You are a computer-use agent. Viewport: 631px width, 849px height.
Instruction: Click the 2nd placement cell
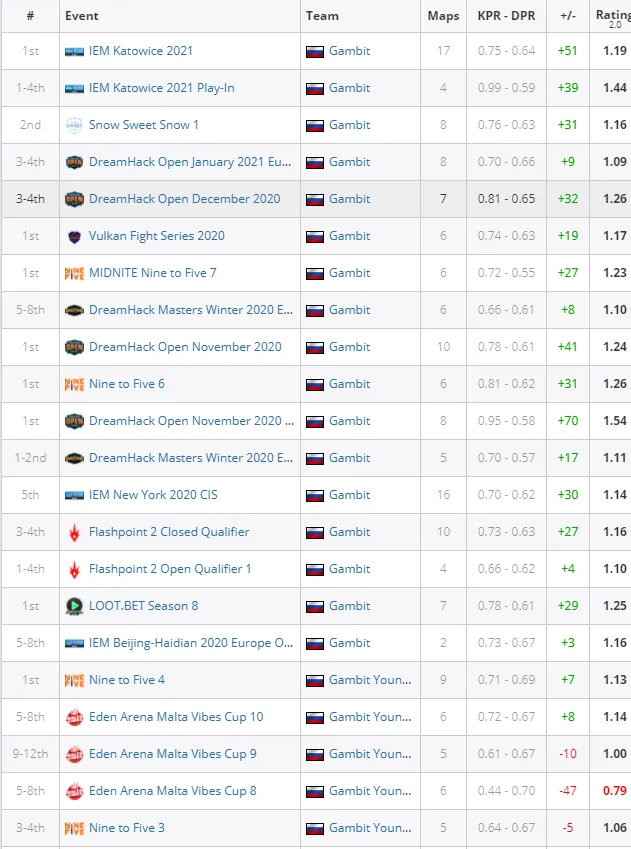(30, 125)
